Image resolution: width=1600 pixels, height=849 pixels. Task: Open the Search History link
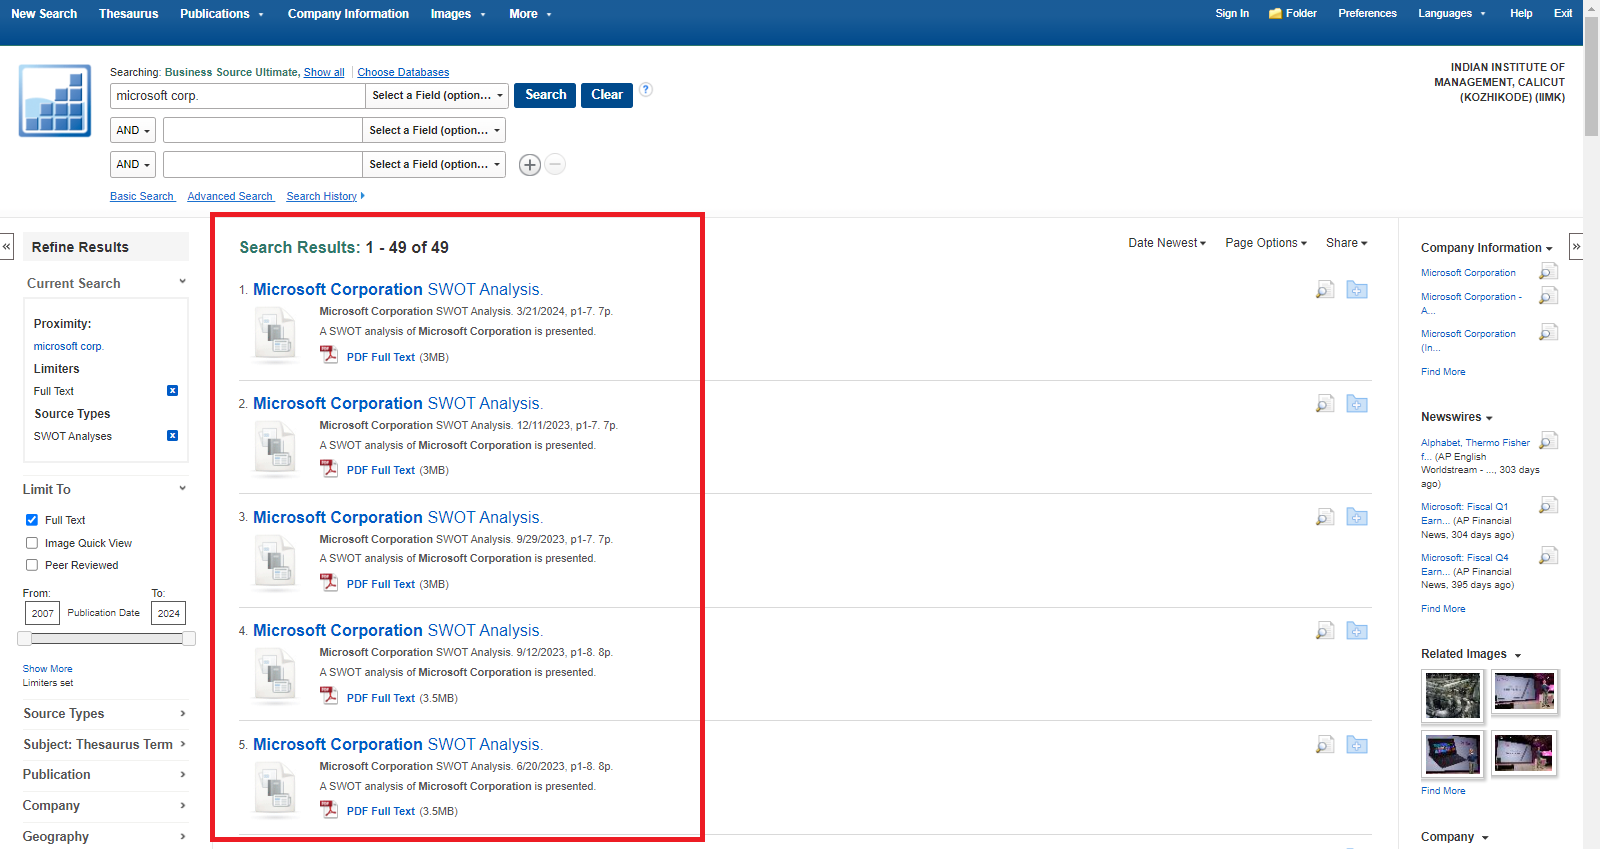[321, 197]
